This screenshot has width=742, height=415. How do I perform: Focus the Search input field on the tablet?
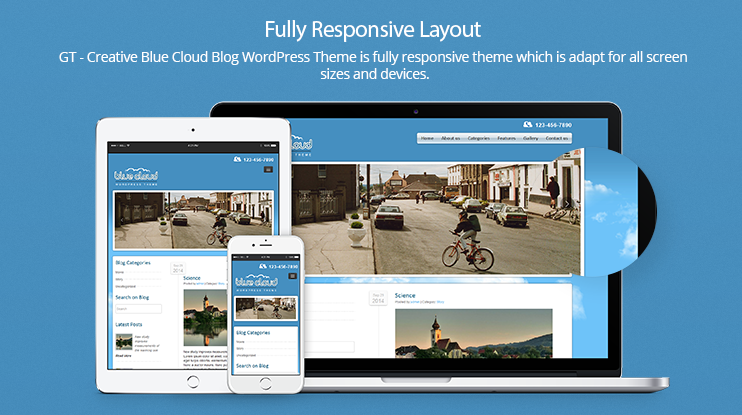pyautogui.click(x=139, y=309)
